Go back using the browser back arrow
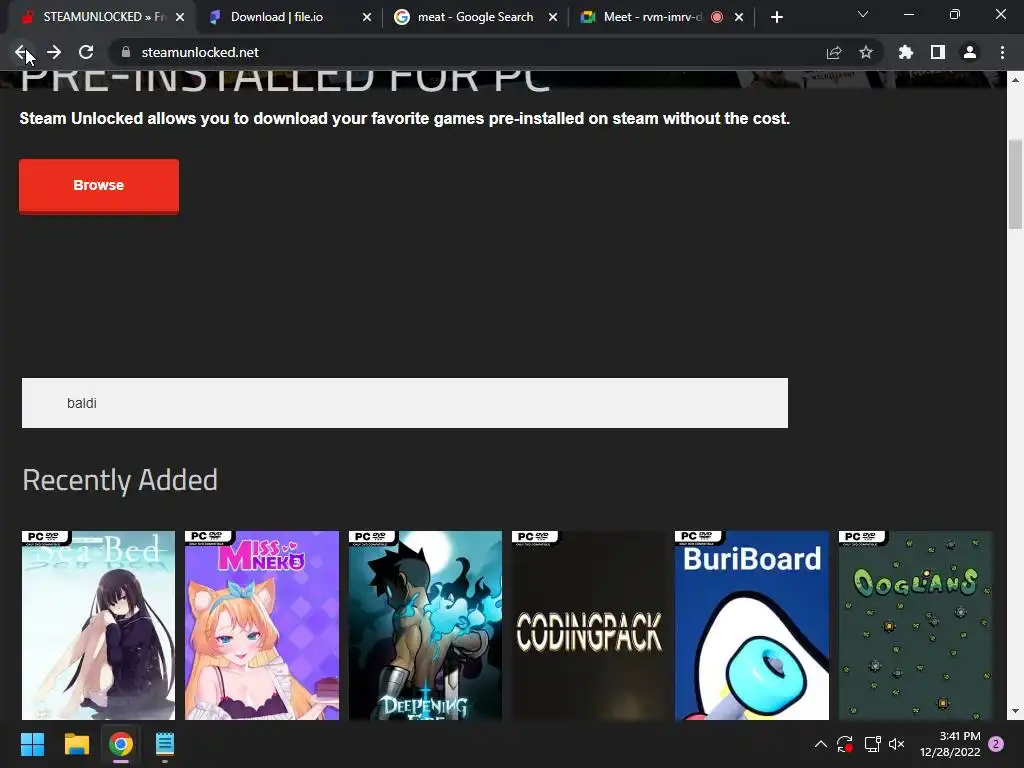The height and width of the screenshot is (768, 1024). (21, 52)
